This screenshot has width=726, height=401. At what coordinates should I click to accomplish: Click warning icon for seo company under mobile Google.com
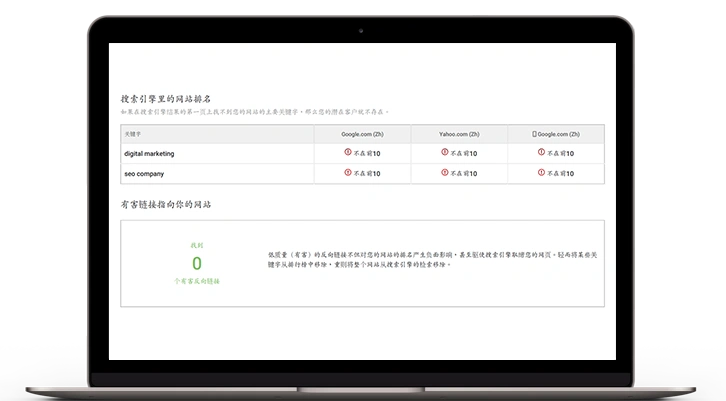pos(542,172)
